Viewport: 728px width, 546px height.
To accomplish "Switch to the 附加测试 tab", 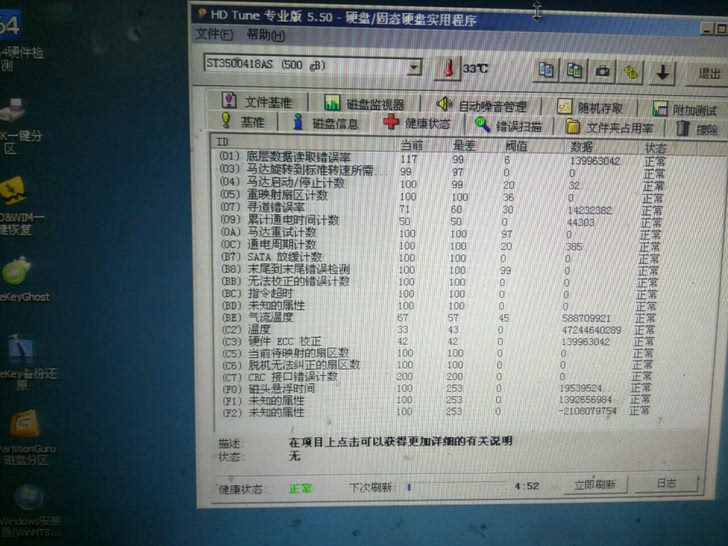I will pos(685,109).
